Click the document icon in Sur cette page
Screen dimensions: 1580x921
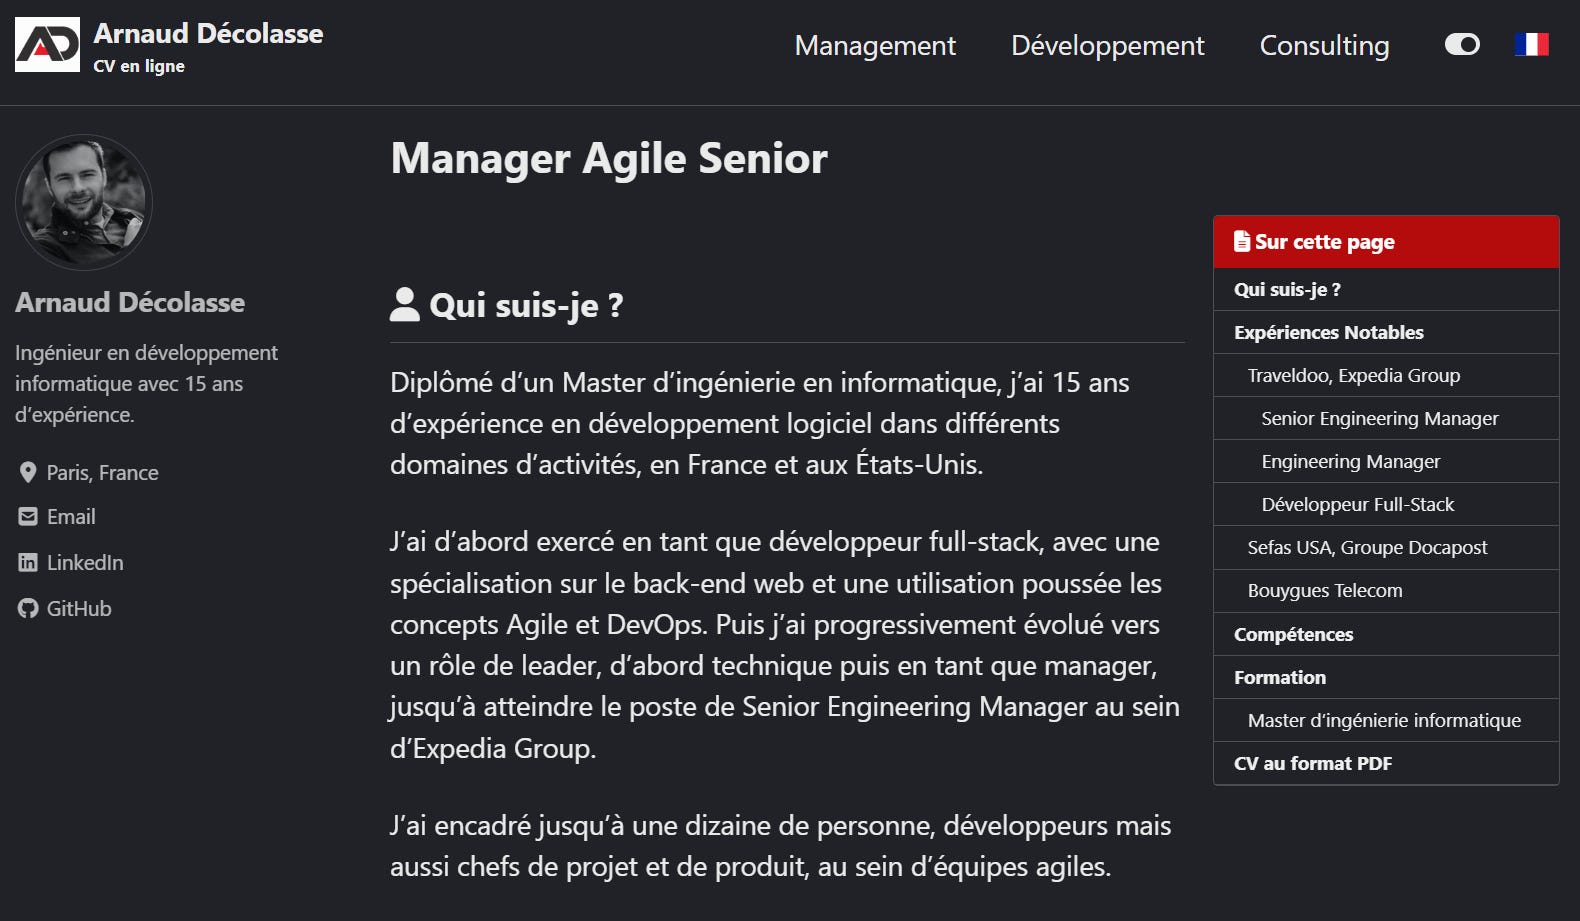tap(1242, 241)
